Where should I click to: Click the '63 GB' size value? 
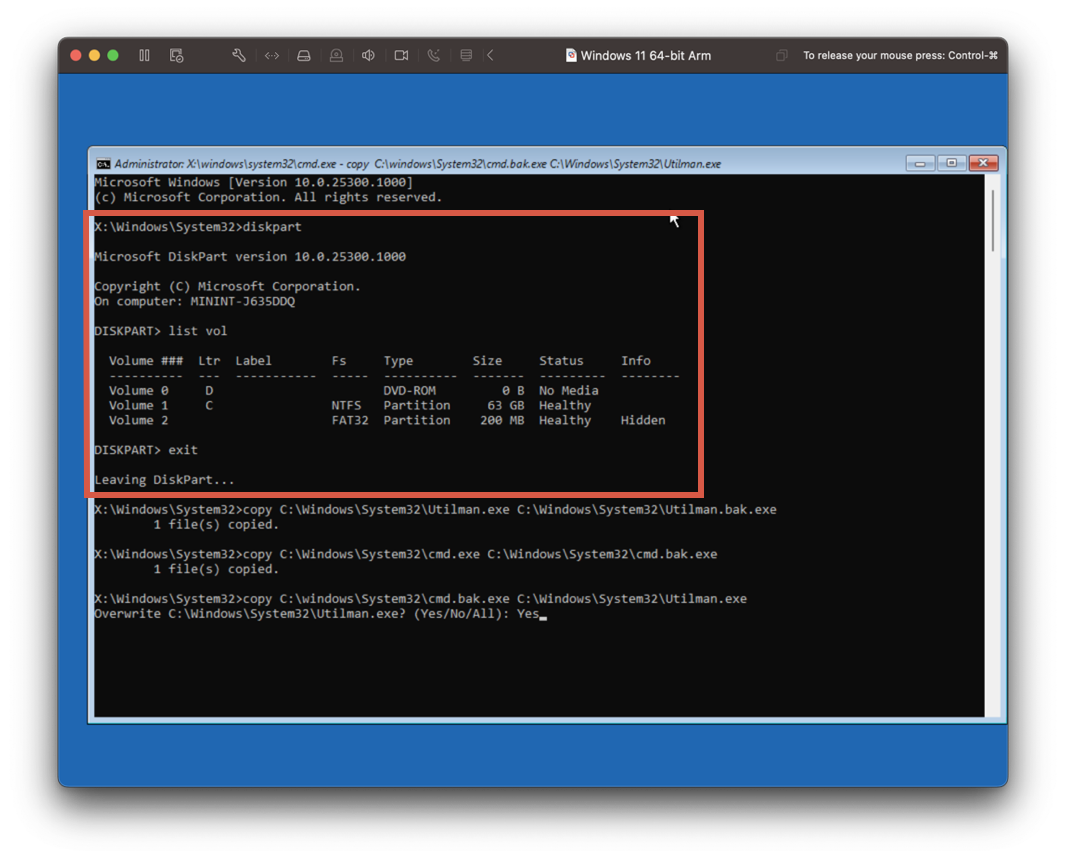coord(506,406)
